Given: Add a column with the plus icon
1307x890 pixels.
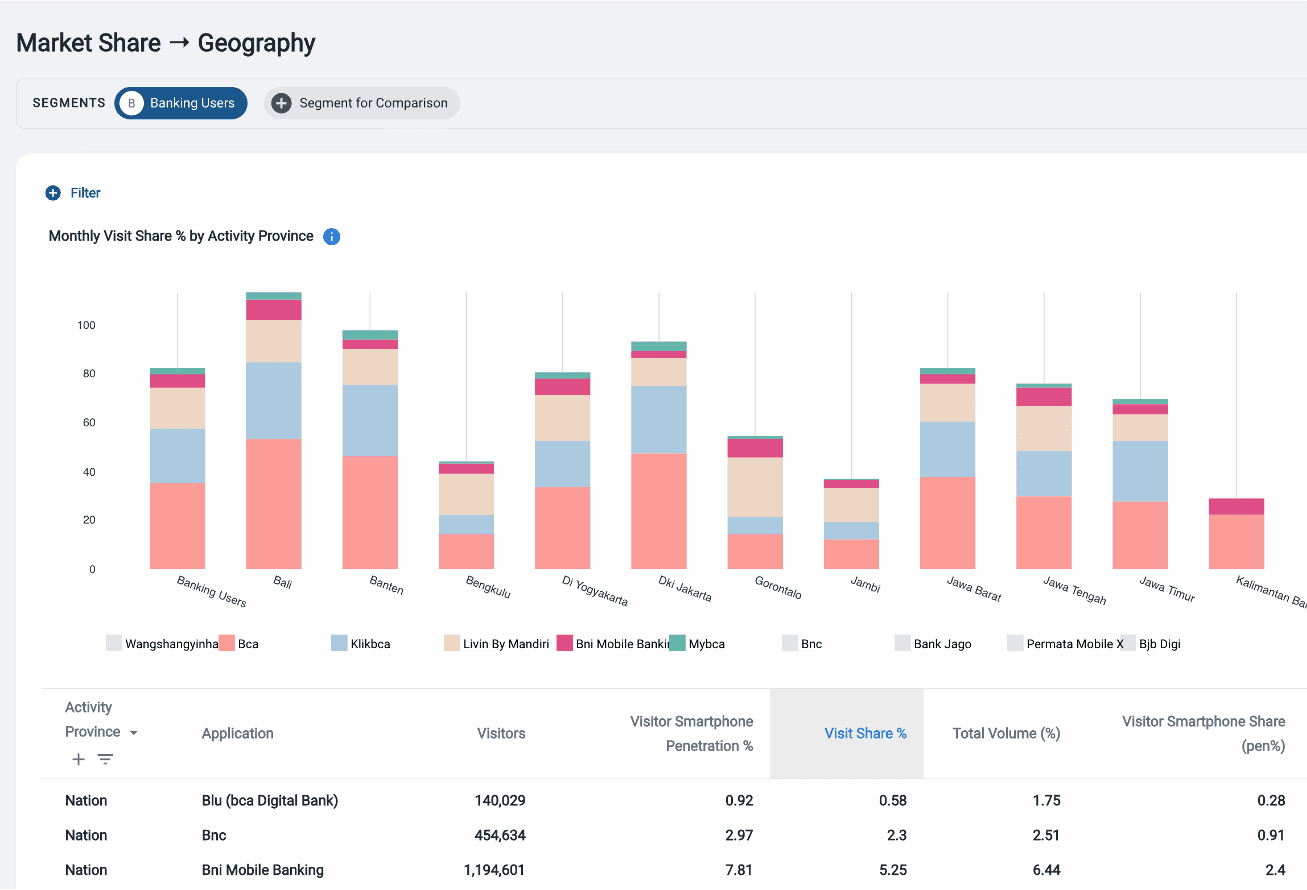Looking at the screenshot, I should coord(79,760).
